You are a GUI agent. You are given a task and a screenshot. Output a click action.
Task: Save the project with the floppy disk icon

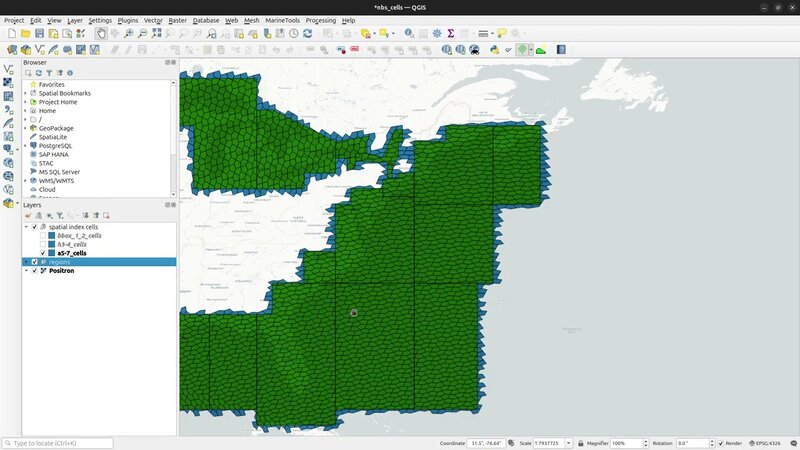39,34
